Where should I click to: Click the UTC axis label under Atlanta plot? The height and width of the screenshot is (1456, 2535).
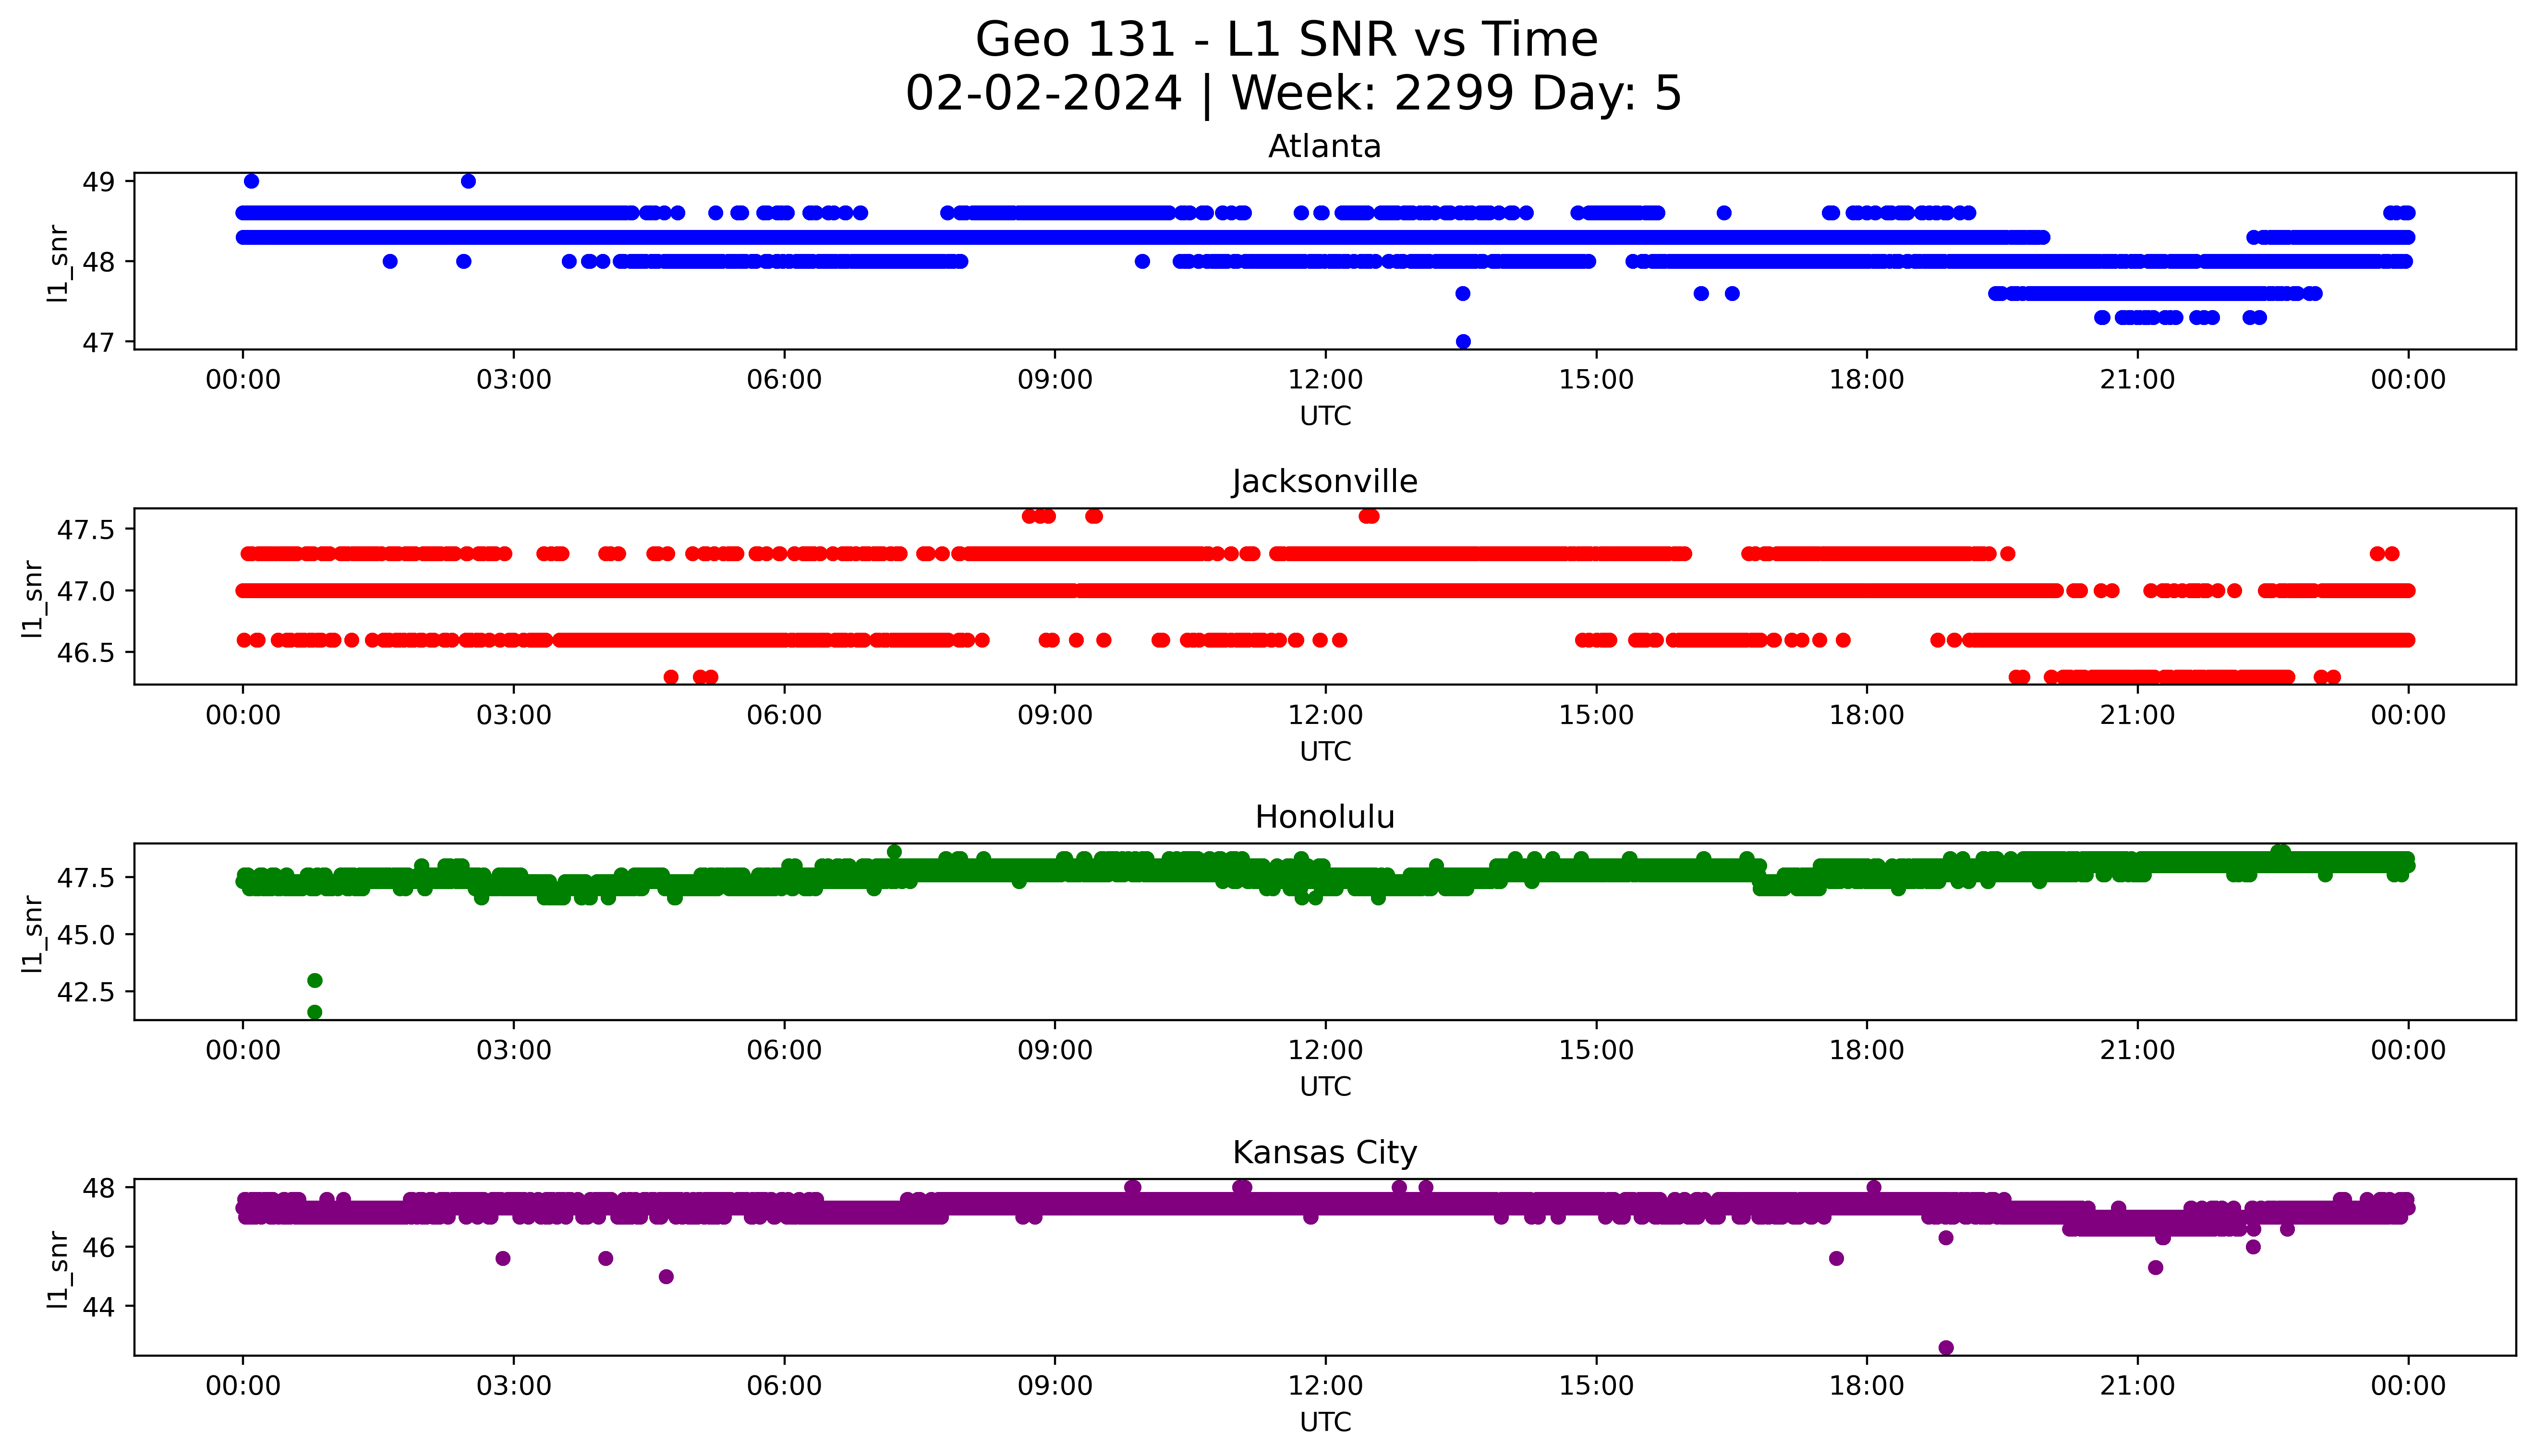pyautogui.click(x=1325, y=416)
